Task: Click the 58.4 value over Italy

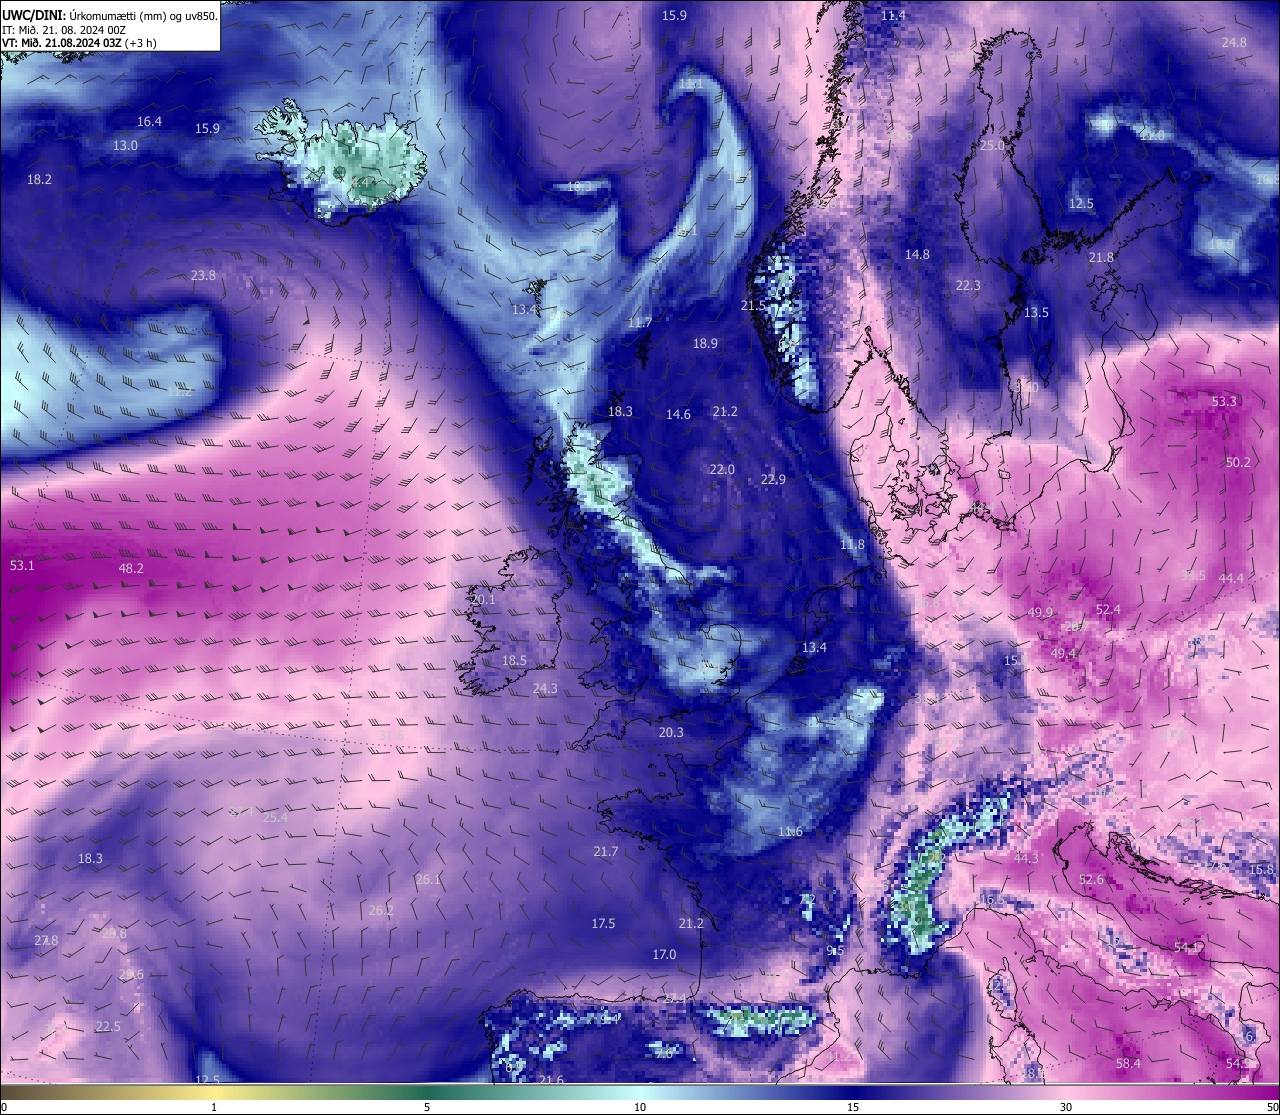Action: coord(1128,1064)
